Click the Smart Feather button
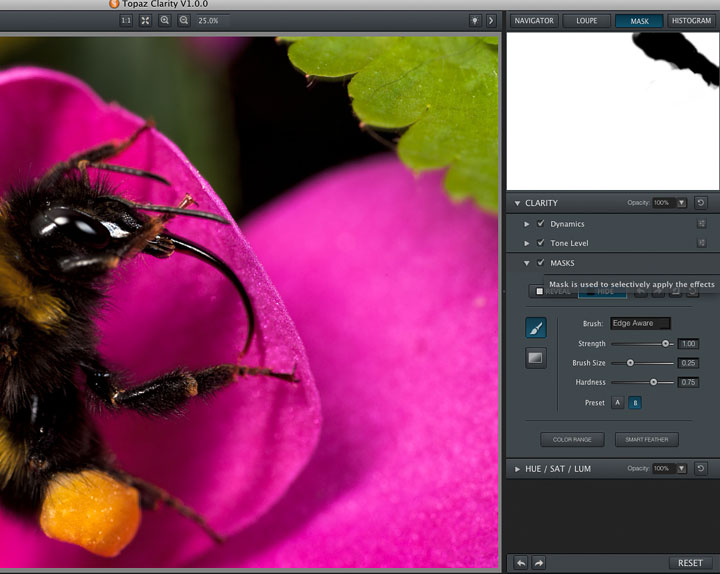720x574 pixels. point(647,439)
